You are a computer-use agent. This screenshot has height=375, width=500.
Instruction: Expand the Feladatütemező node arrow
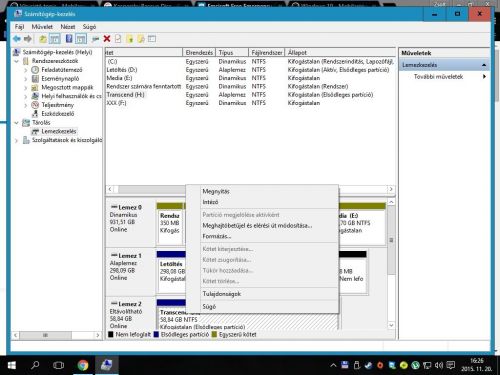coord(26,70)
